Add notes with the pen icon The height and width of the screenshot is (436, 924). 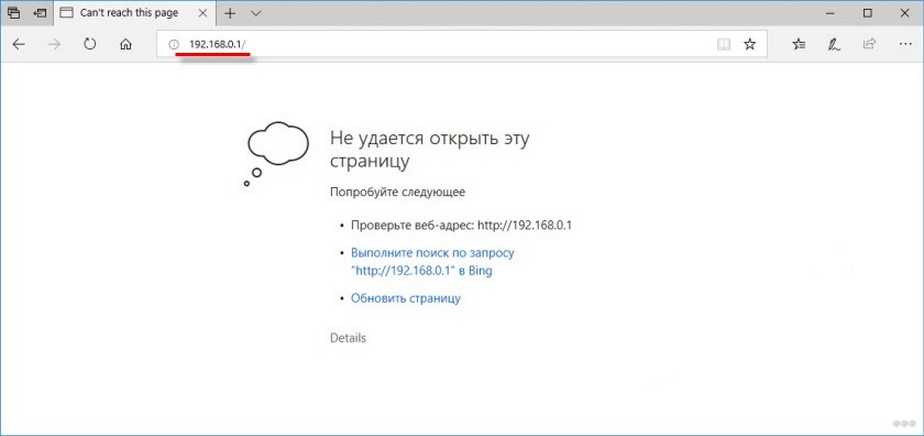click(834, 44)
